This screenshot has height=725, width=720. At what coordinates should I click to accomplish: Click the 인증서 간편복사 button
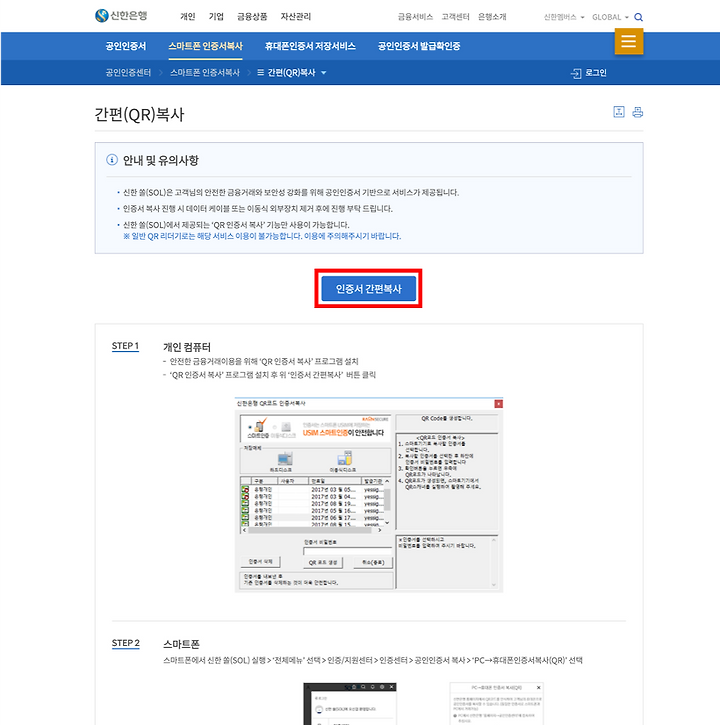369,289
